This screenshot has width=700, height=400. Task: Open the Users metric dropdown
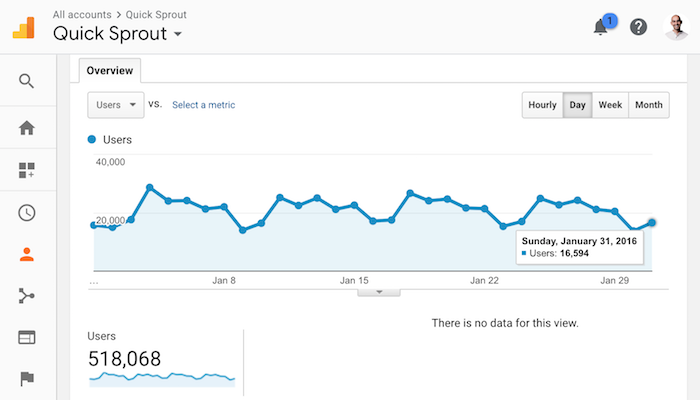pyautogui.click(x=116, y=105)
